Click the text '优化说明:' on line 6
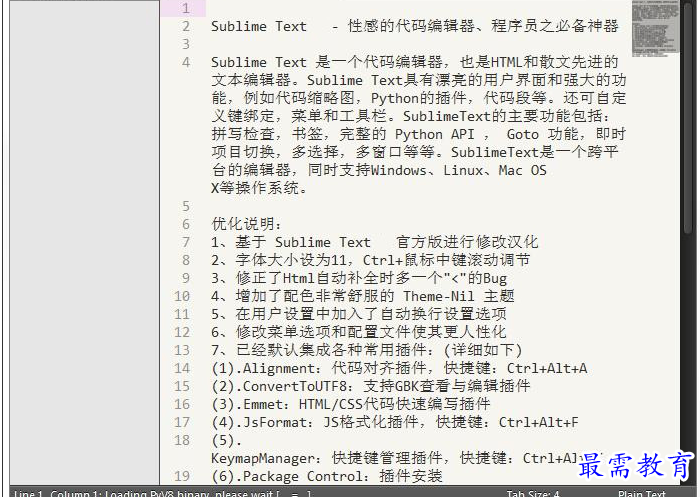 [246, 224]
